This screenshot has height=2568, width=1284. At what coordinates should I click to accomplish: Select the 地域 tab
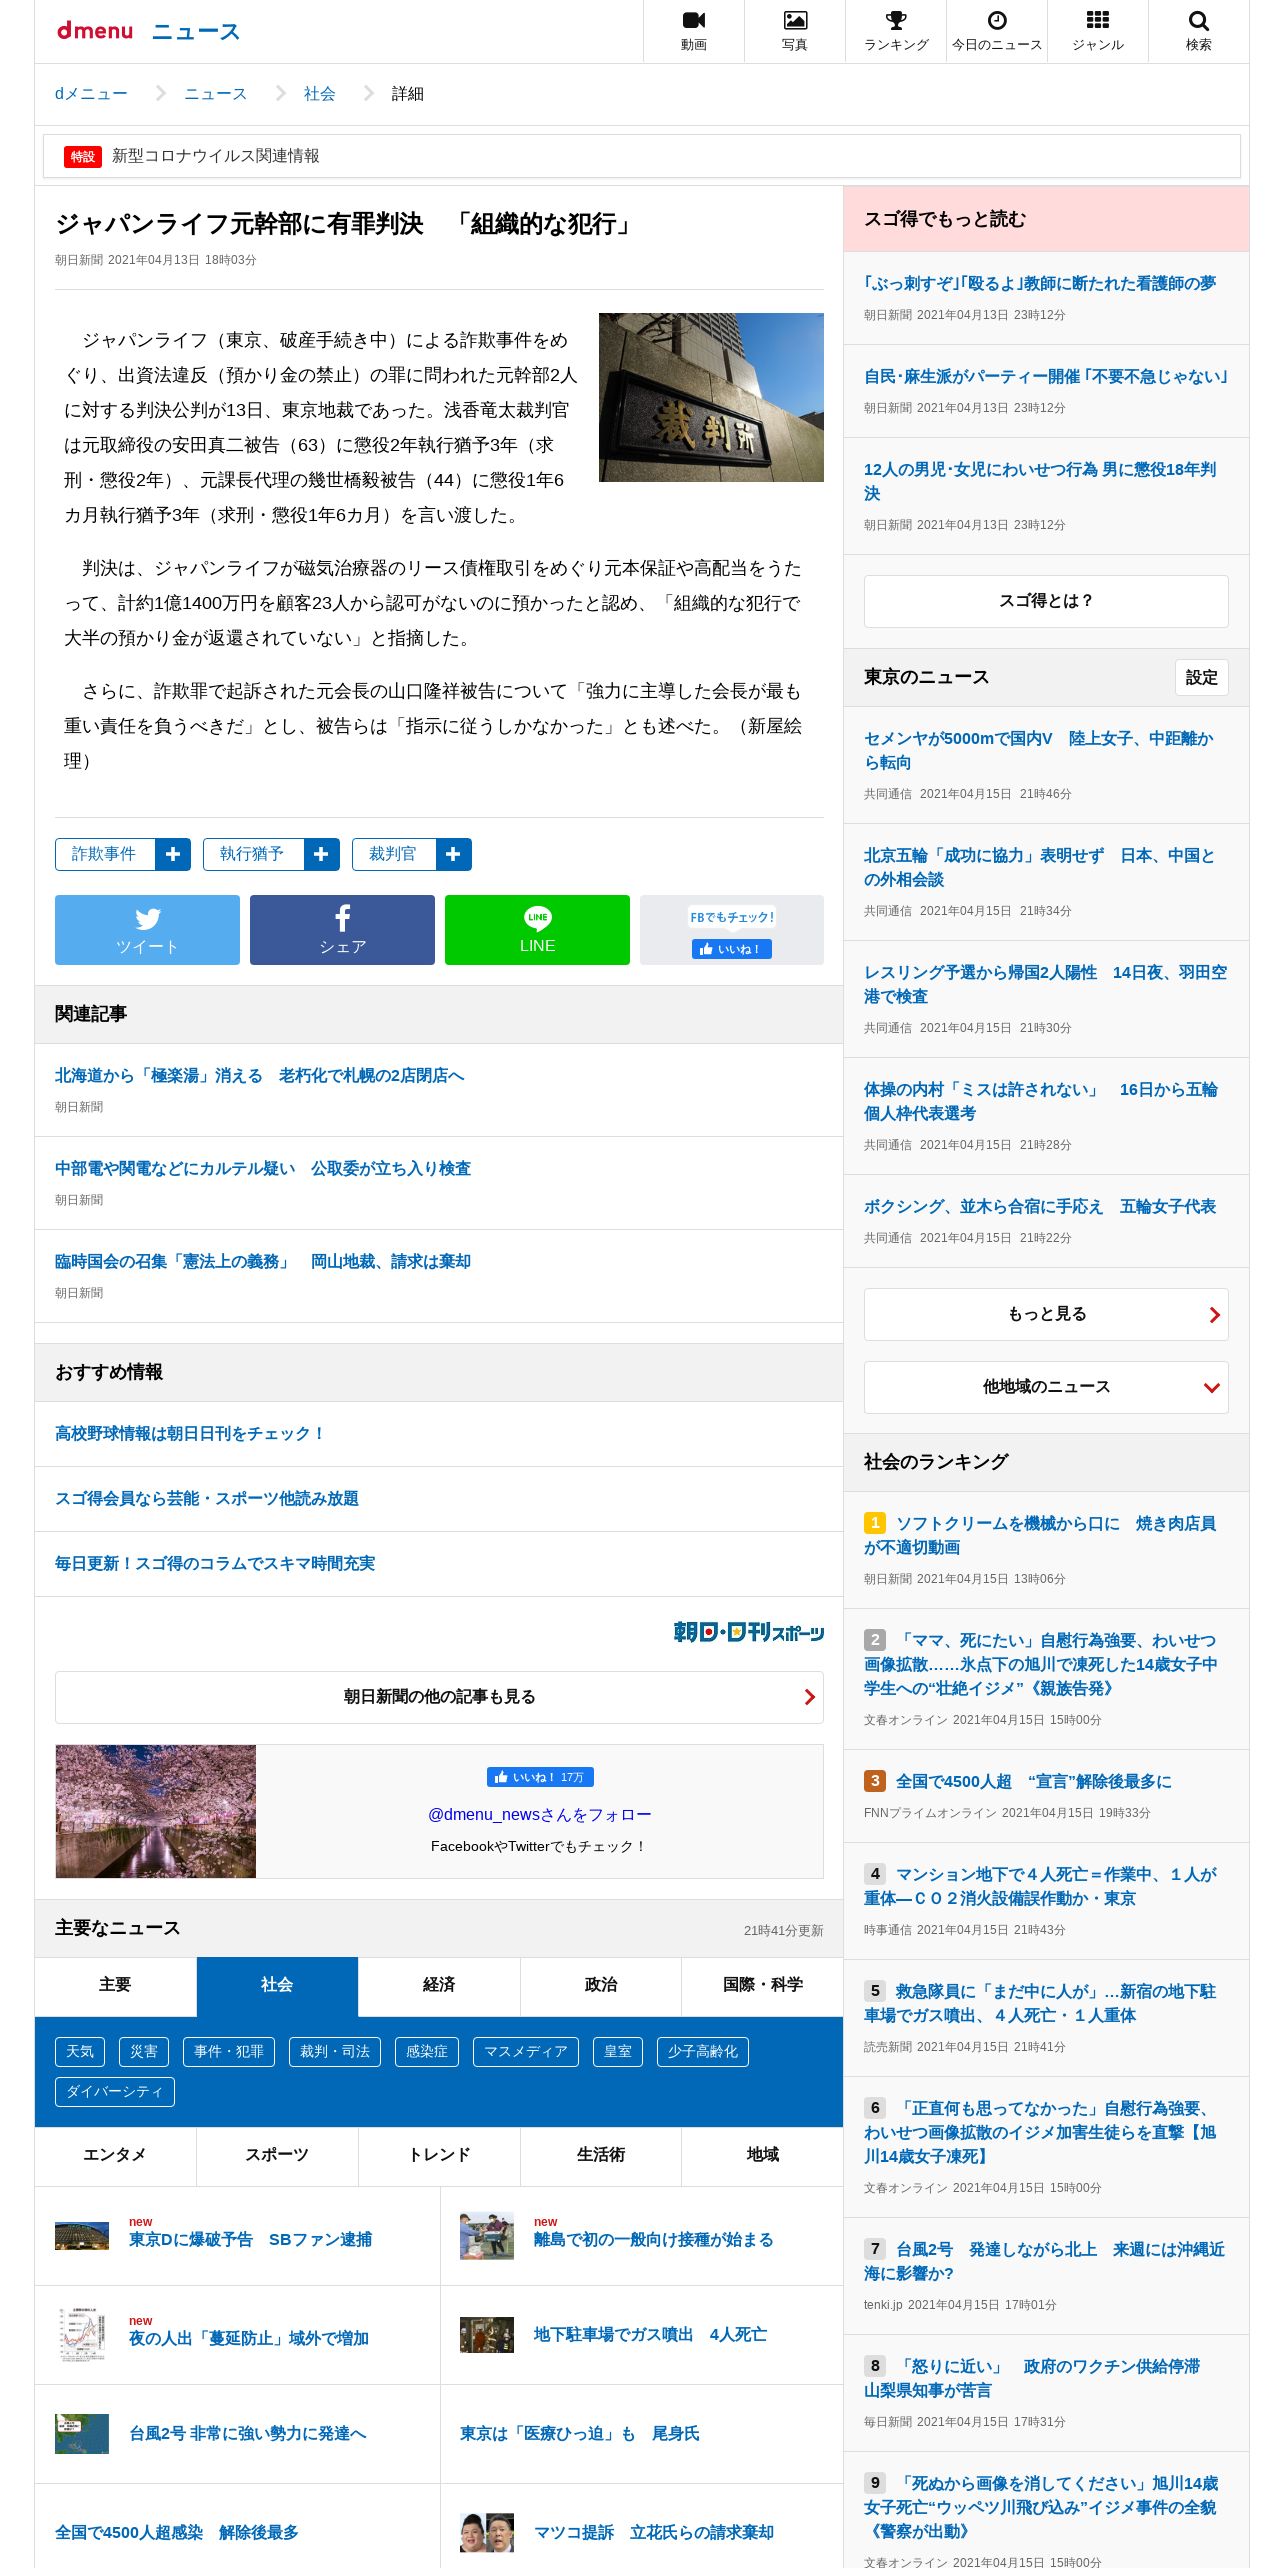click(763, 2156)
